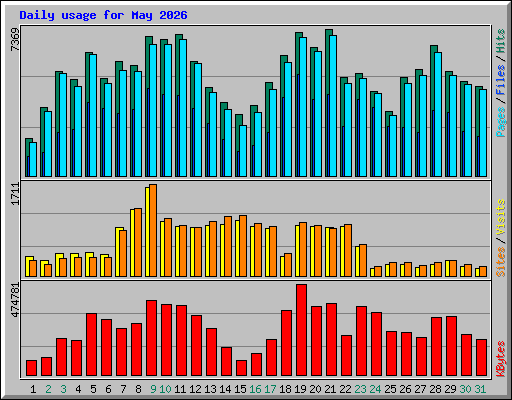Click day 21 on the x-axis

(330, 389)
